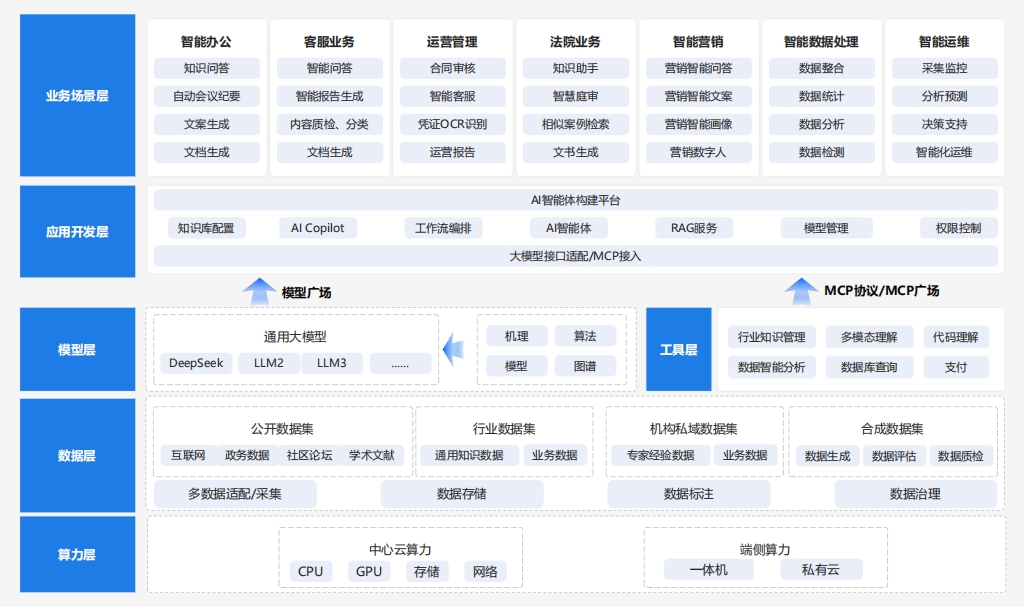
Task: Select the RAG服务 box
Action: [x=694, y=228]
